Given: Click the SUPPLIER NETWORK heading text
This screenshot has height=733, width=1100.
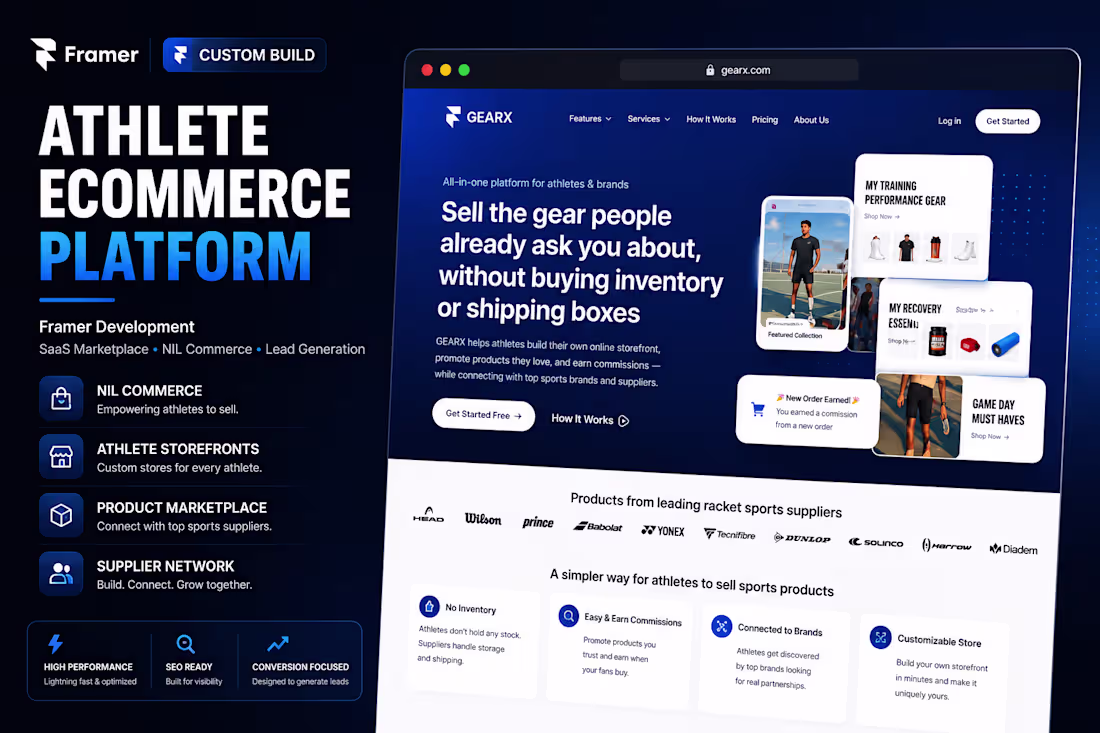Looking at the screenshot, I should click(x=166, y=566).
